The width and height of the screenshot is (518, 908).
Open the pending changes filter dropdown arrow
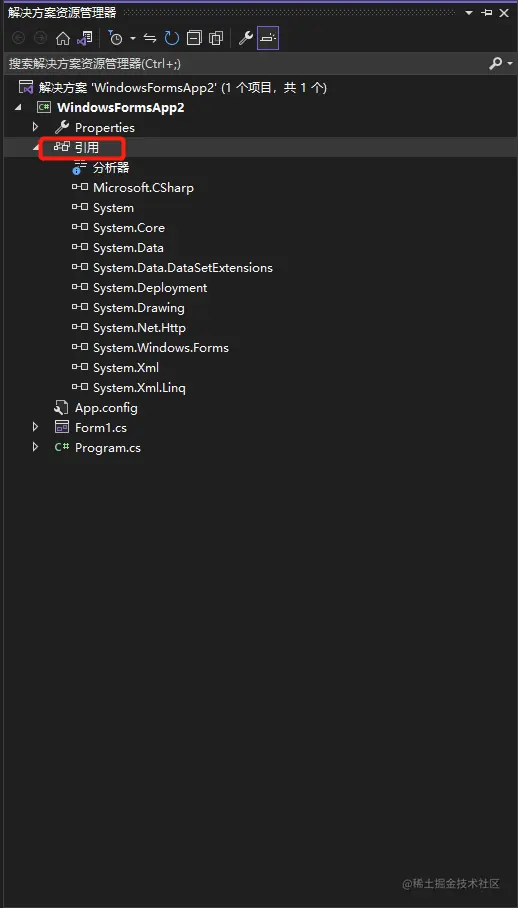coord(133,38)
